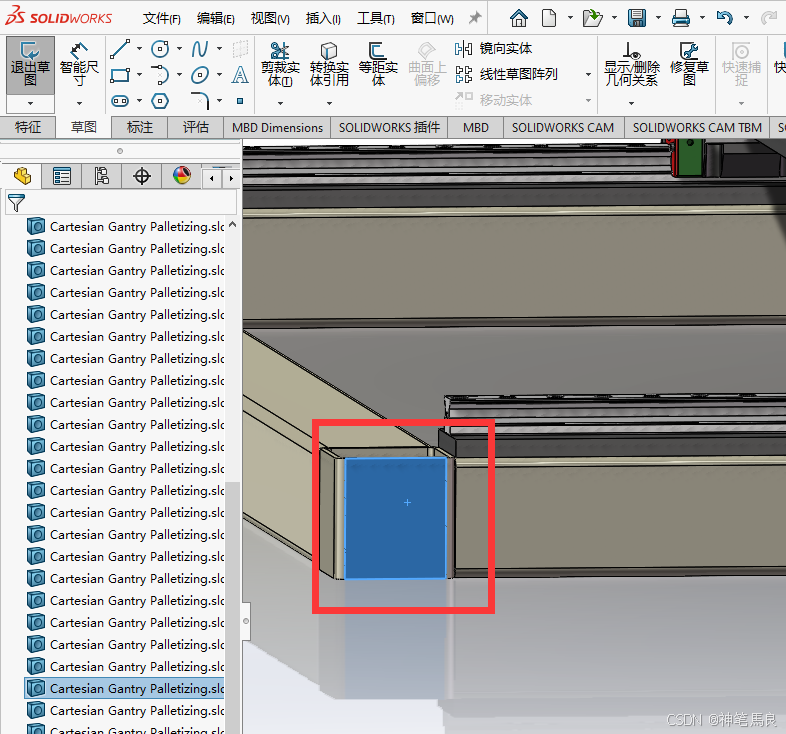Click the Open file icon
Viewport: 786px width, 734px height.
(593, 19)
